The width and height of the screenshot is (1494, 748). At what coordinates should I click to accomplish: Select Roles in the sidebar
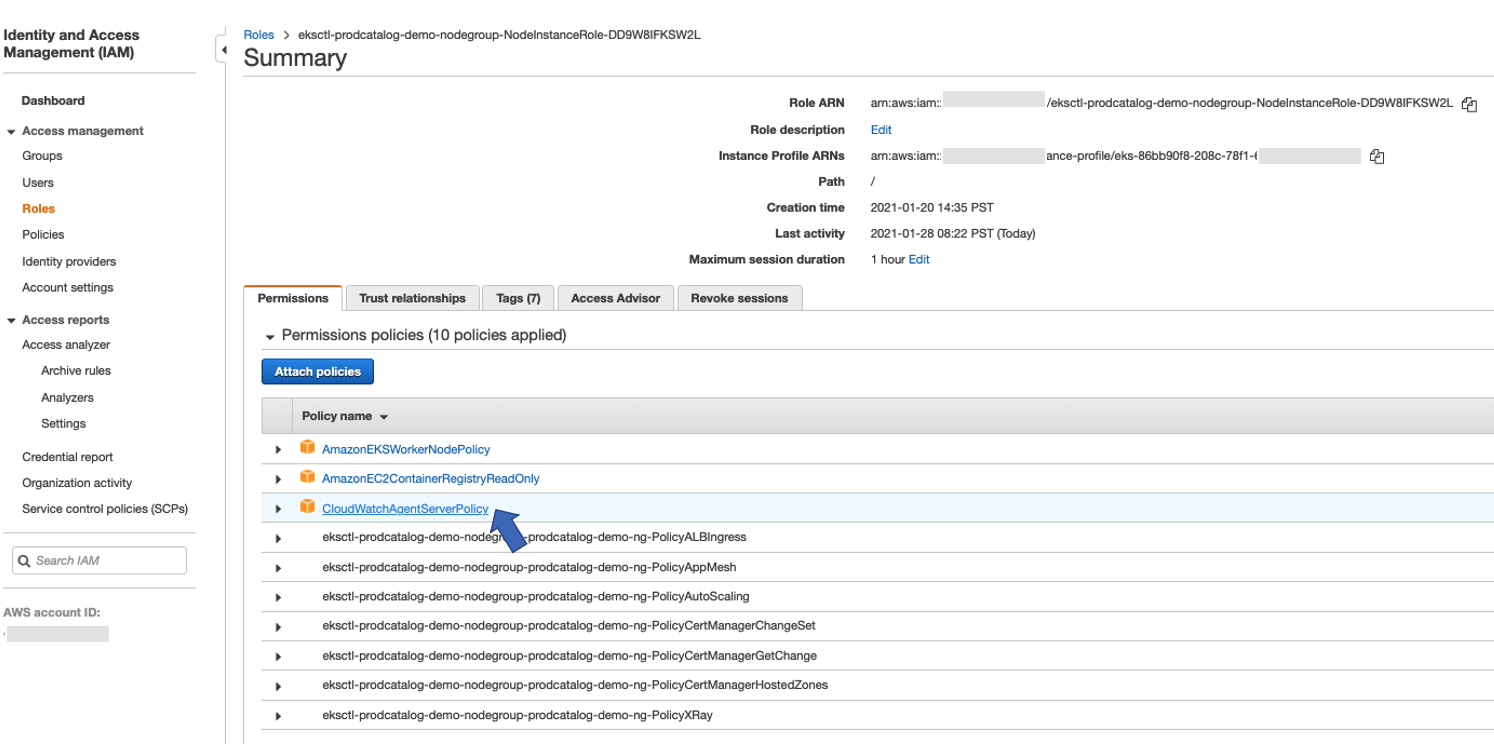pyautogui.click(x=38, y=209)
